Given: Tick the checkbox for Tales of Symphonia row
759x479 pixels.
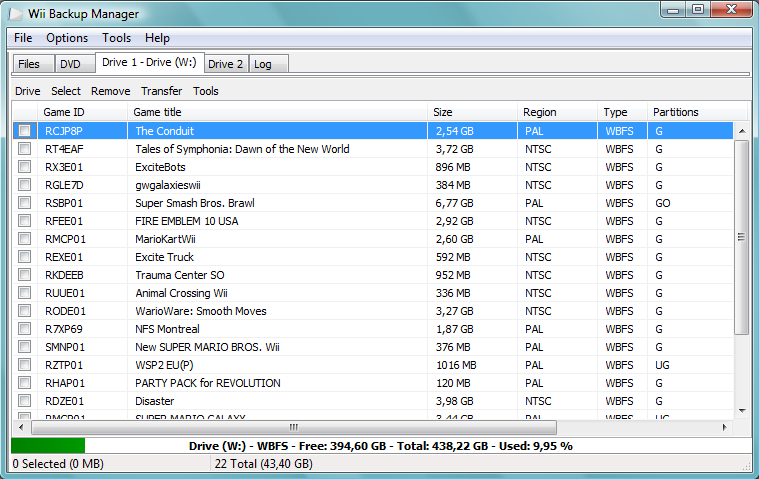Looking at the screenshot, I should click(24, 149).
